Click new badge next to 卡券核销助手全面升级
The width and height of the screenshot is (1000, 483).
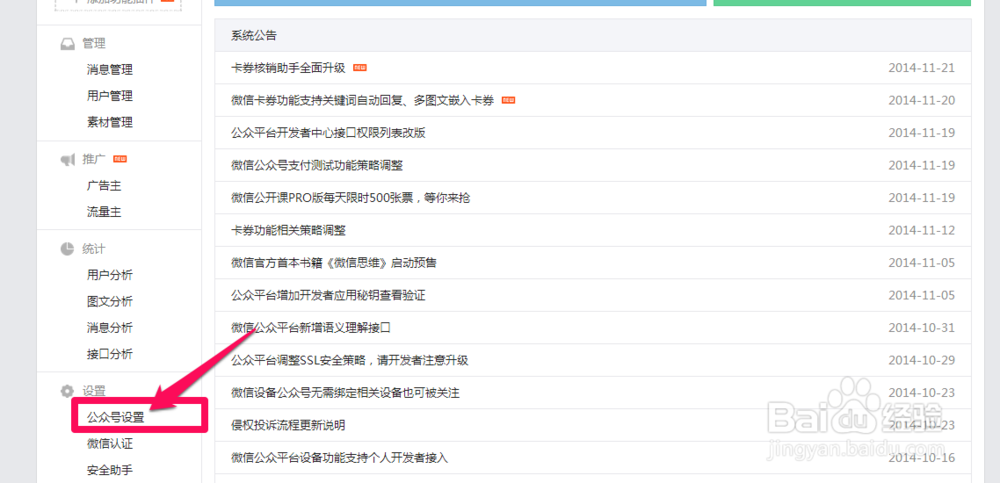coord(360,68)
